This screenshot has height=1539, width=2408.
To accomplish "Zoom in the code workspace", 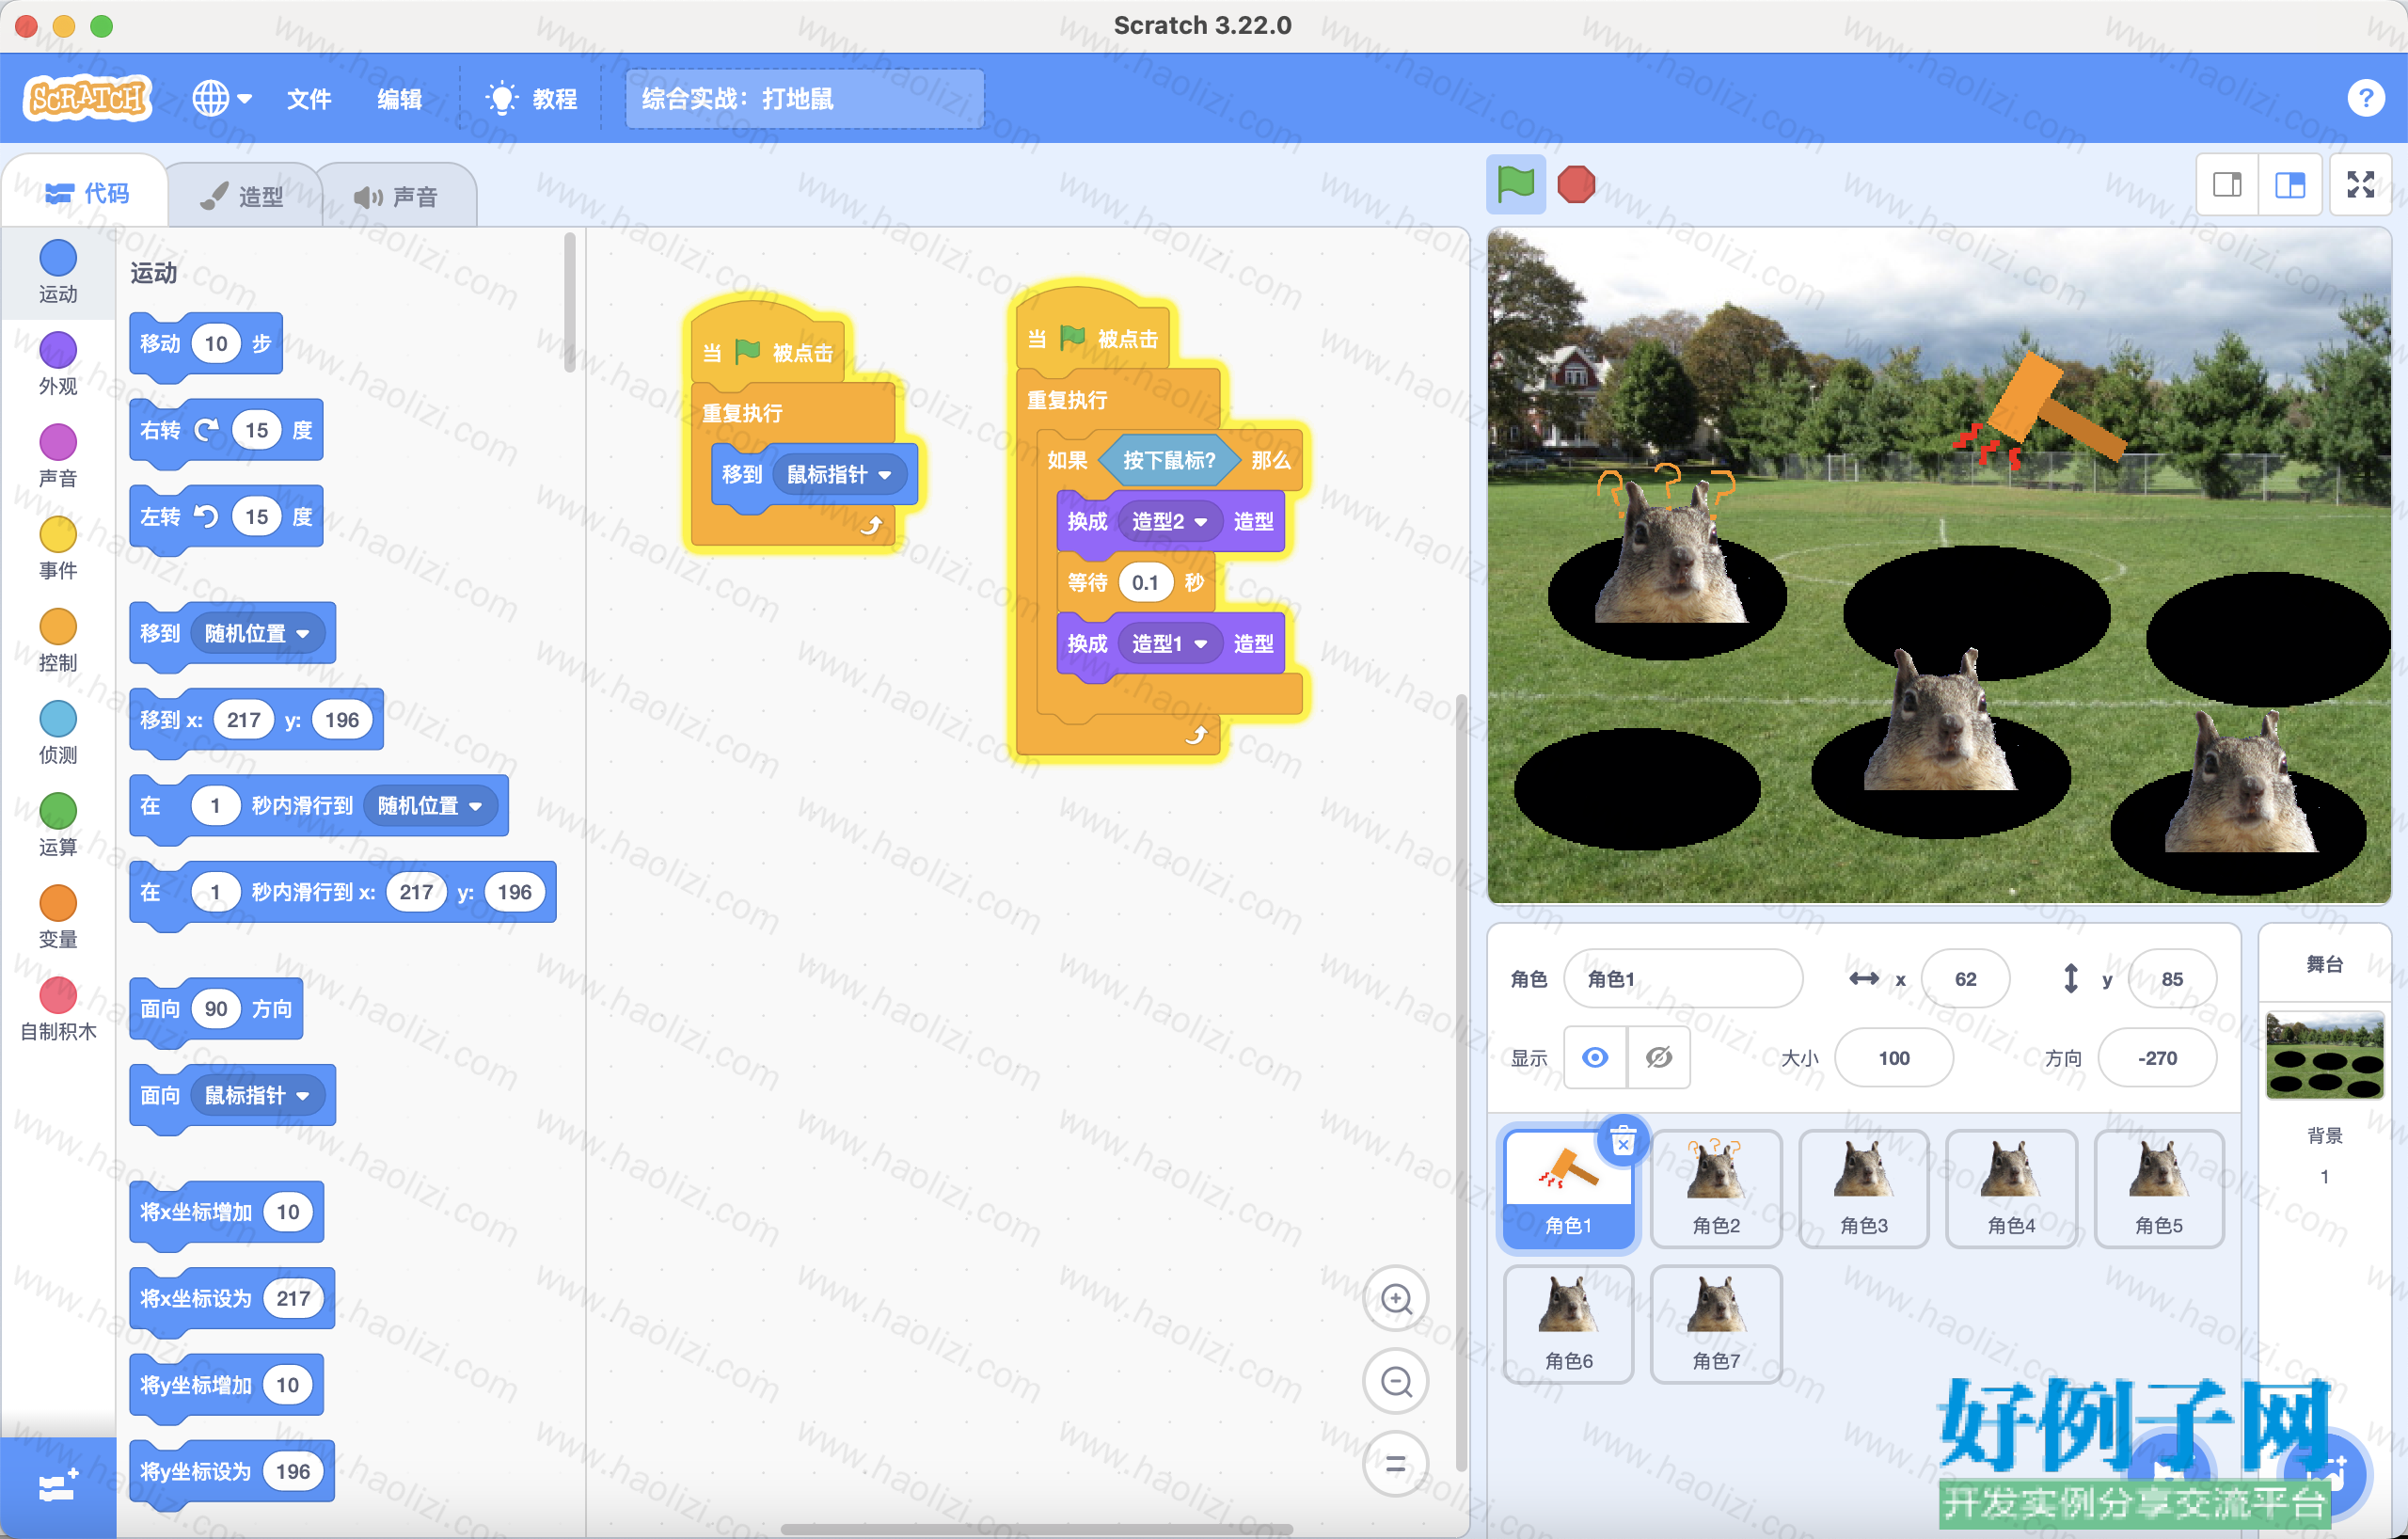I will 1395,1298.
